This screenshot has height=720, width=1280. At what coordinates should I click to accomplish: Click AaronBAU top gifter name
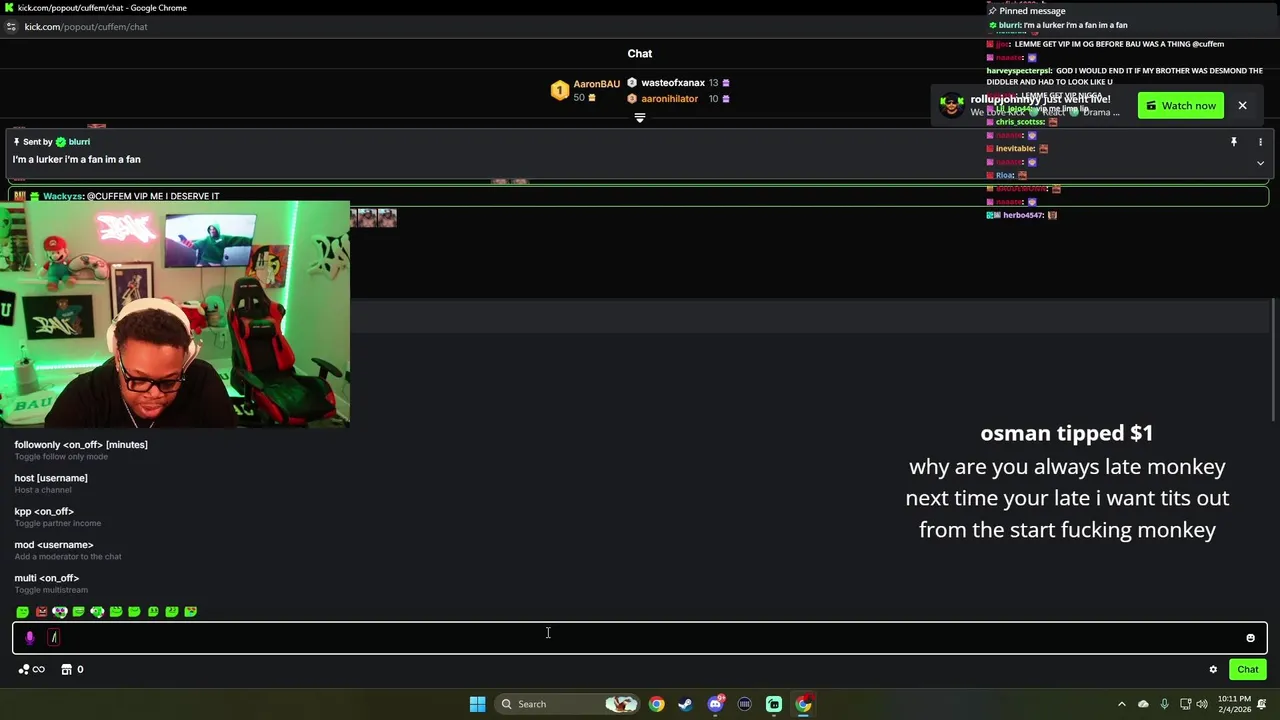(596, 84)
